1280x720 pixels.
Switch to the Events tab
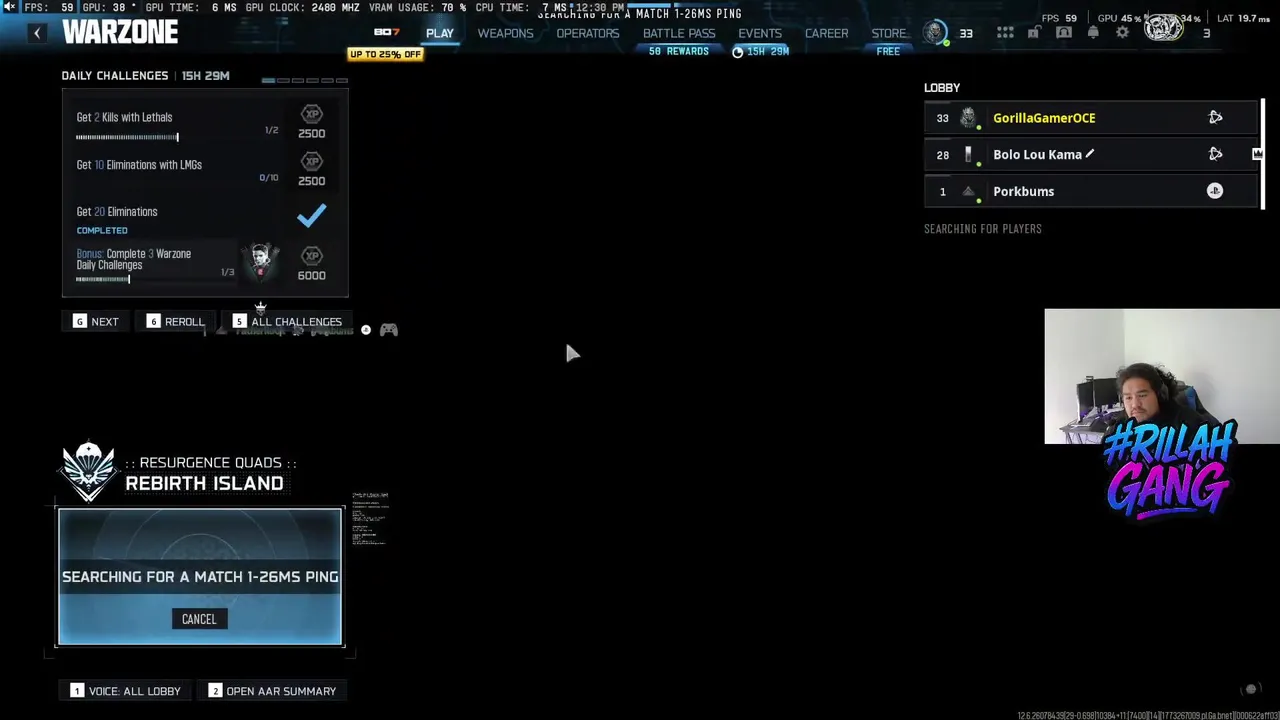(x=760, y=33)
